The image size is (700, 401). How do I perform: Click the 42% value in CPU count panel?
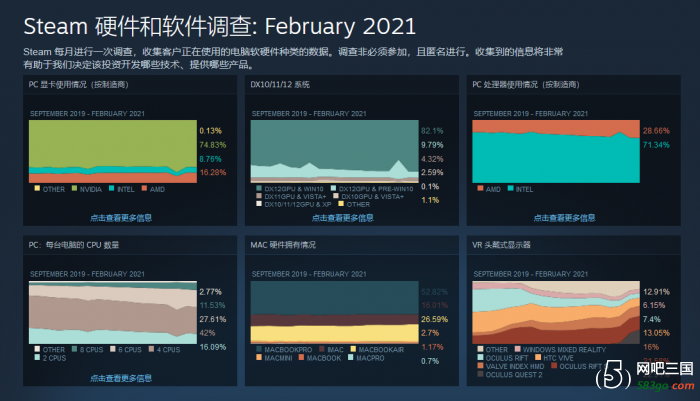click(207, 333)
